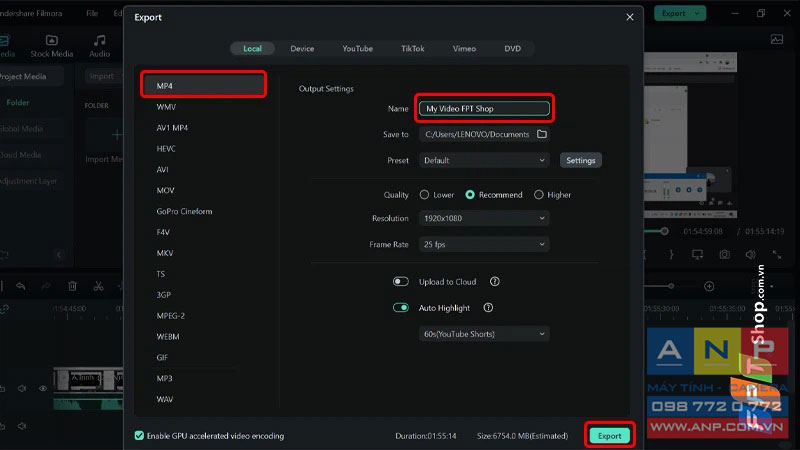800x450 pixels.
Task: Mute the video track speaker icon
Action: tap(22, 388)
